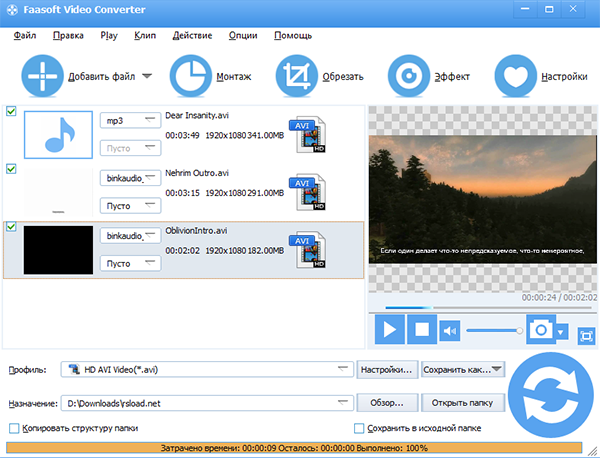Viewport: 600px width, 458px height.
Task: Enable Копировать структуру папки checkbox
Action: [14, 428]
